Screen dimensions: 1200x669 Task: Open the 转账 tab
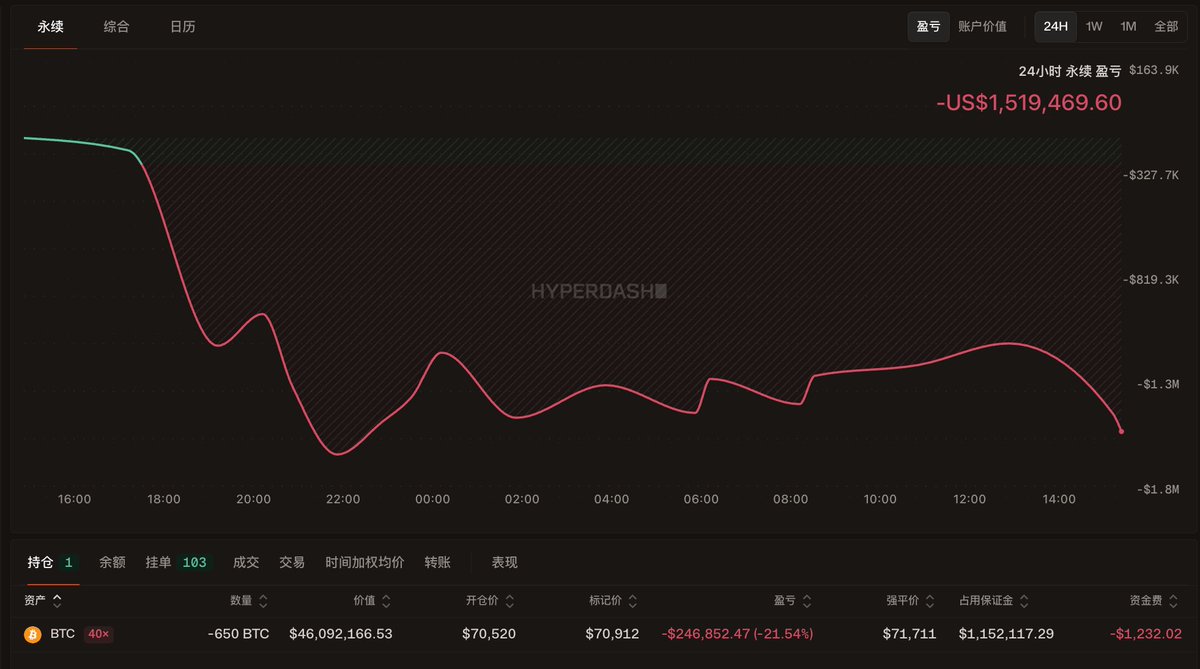(x=438, y=563)
